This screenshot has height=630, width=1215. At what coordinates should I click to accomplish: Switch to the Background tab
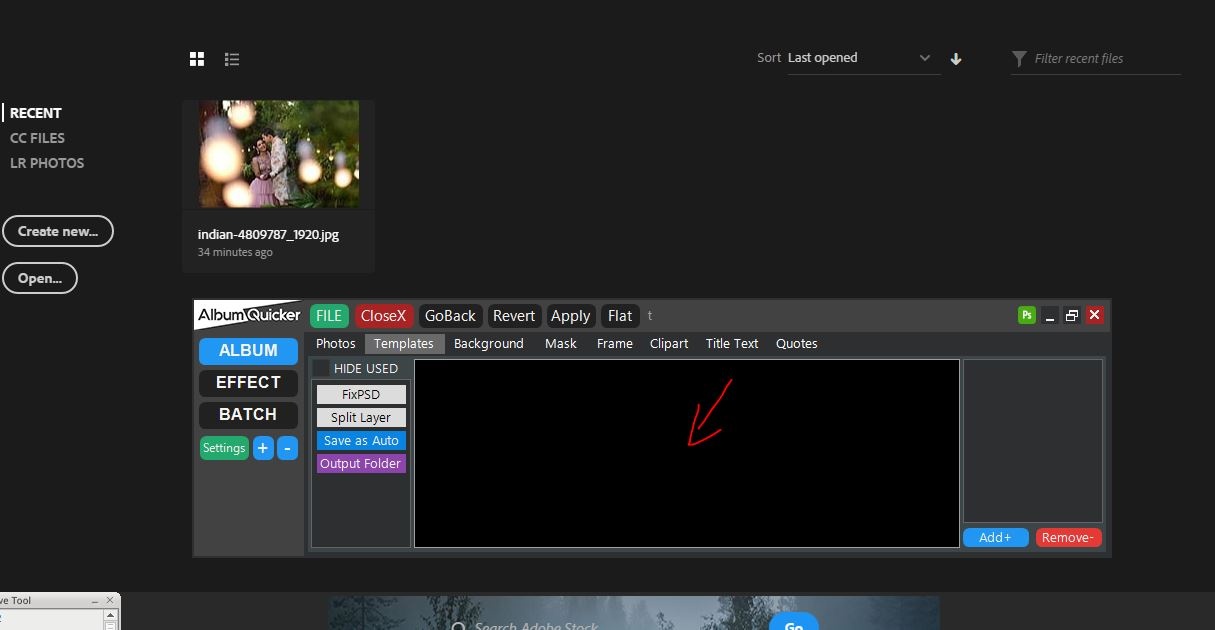pyautogui.click(x=489, y=343)
